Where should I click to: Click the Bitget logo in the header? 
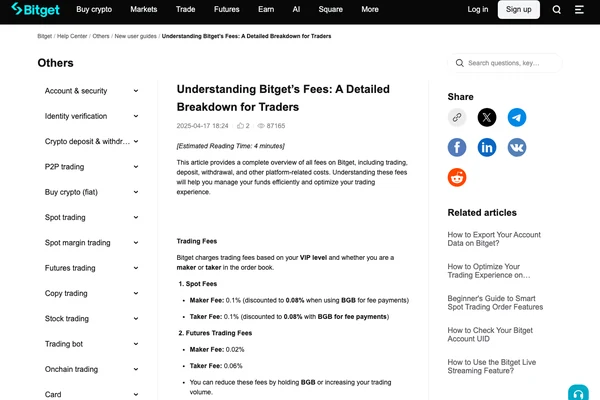[x=35, y=9]
